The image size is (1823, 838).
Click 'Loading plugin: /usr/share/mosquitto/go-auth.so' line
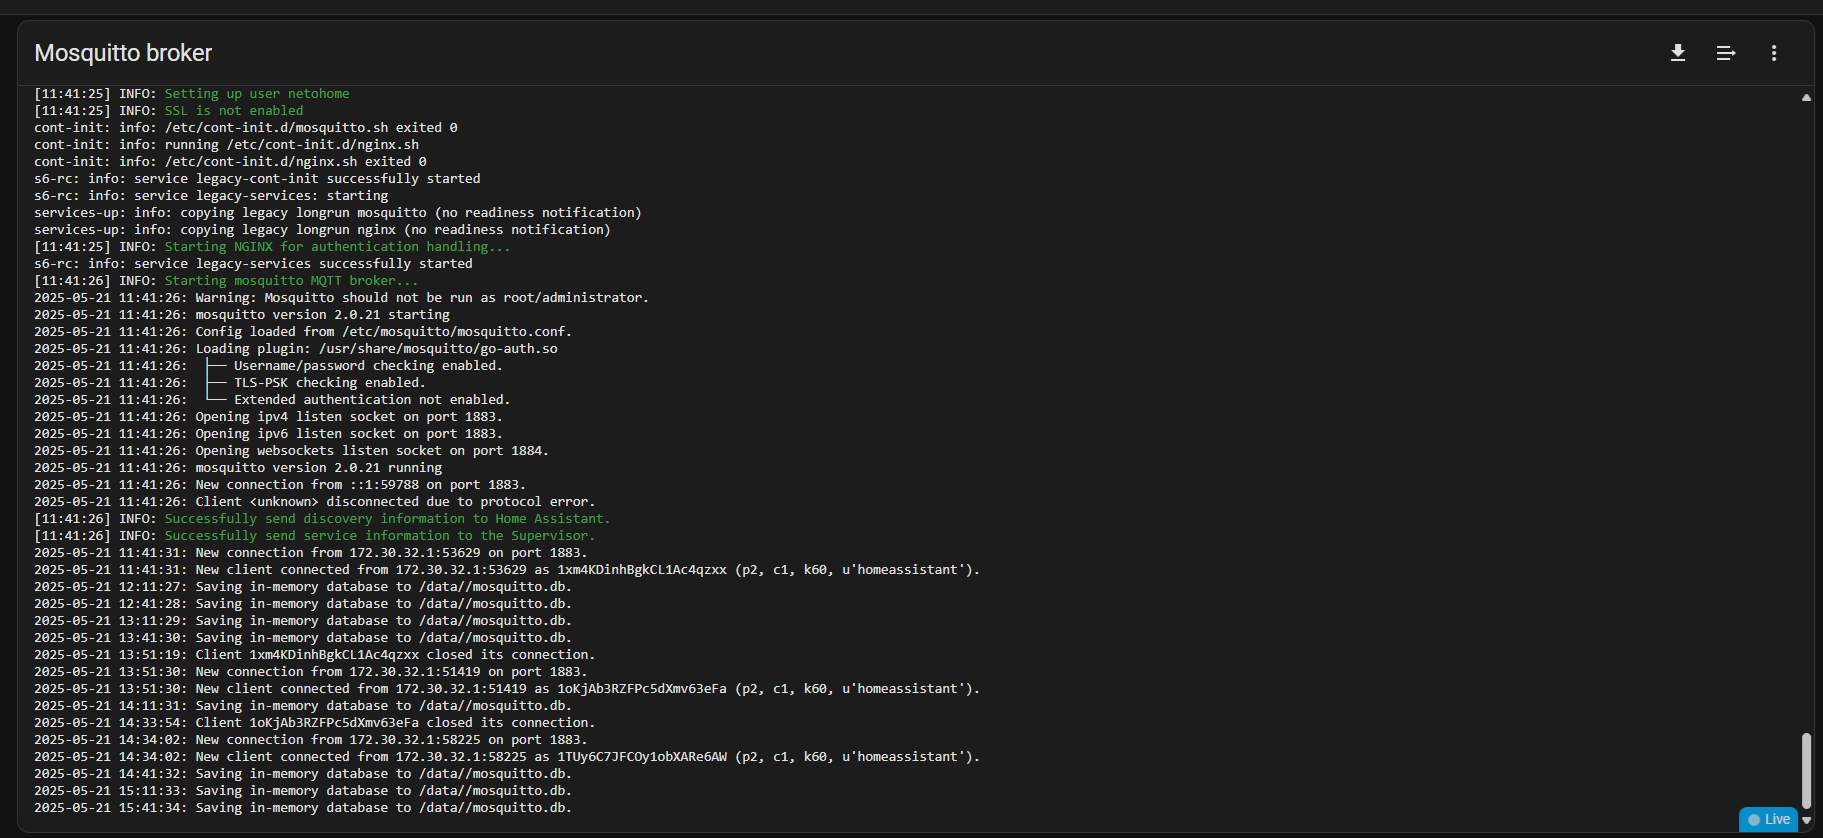296,349
